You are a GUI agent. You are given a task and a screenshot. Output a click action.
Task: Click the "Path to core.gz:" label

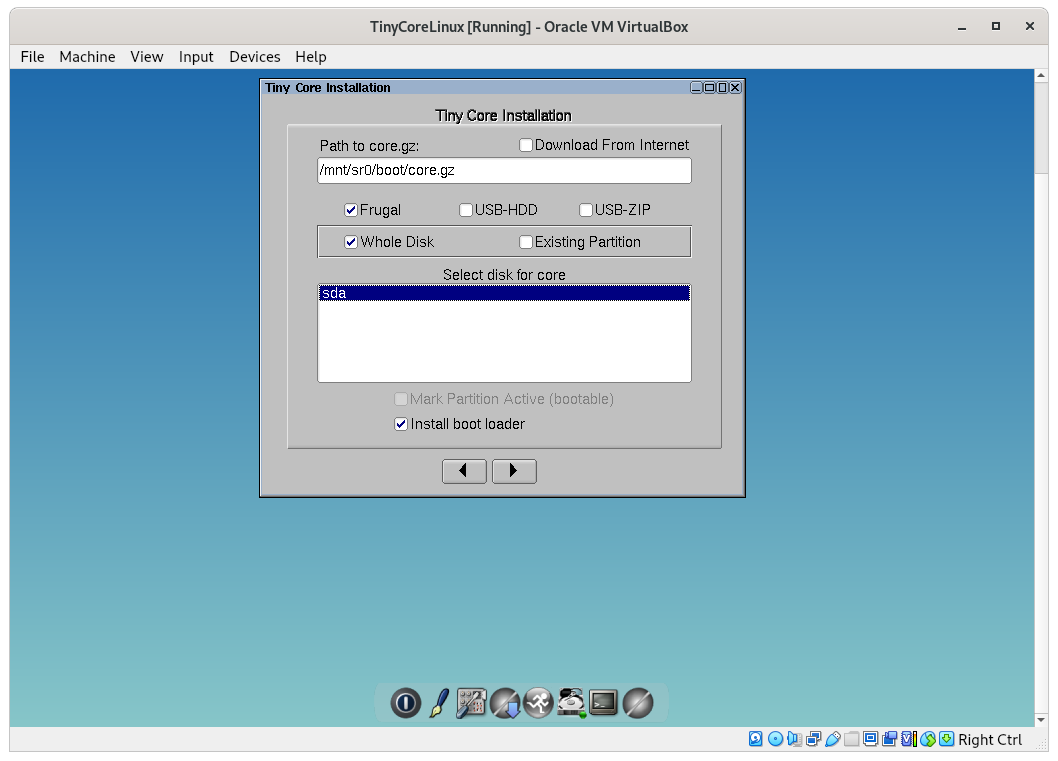click(x=369, y=146)
